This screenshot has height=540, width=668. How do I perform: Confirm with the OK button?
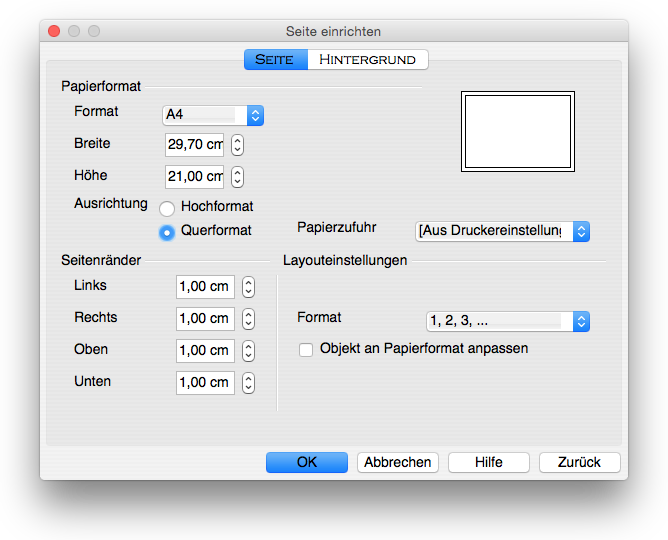(307, 462)
